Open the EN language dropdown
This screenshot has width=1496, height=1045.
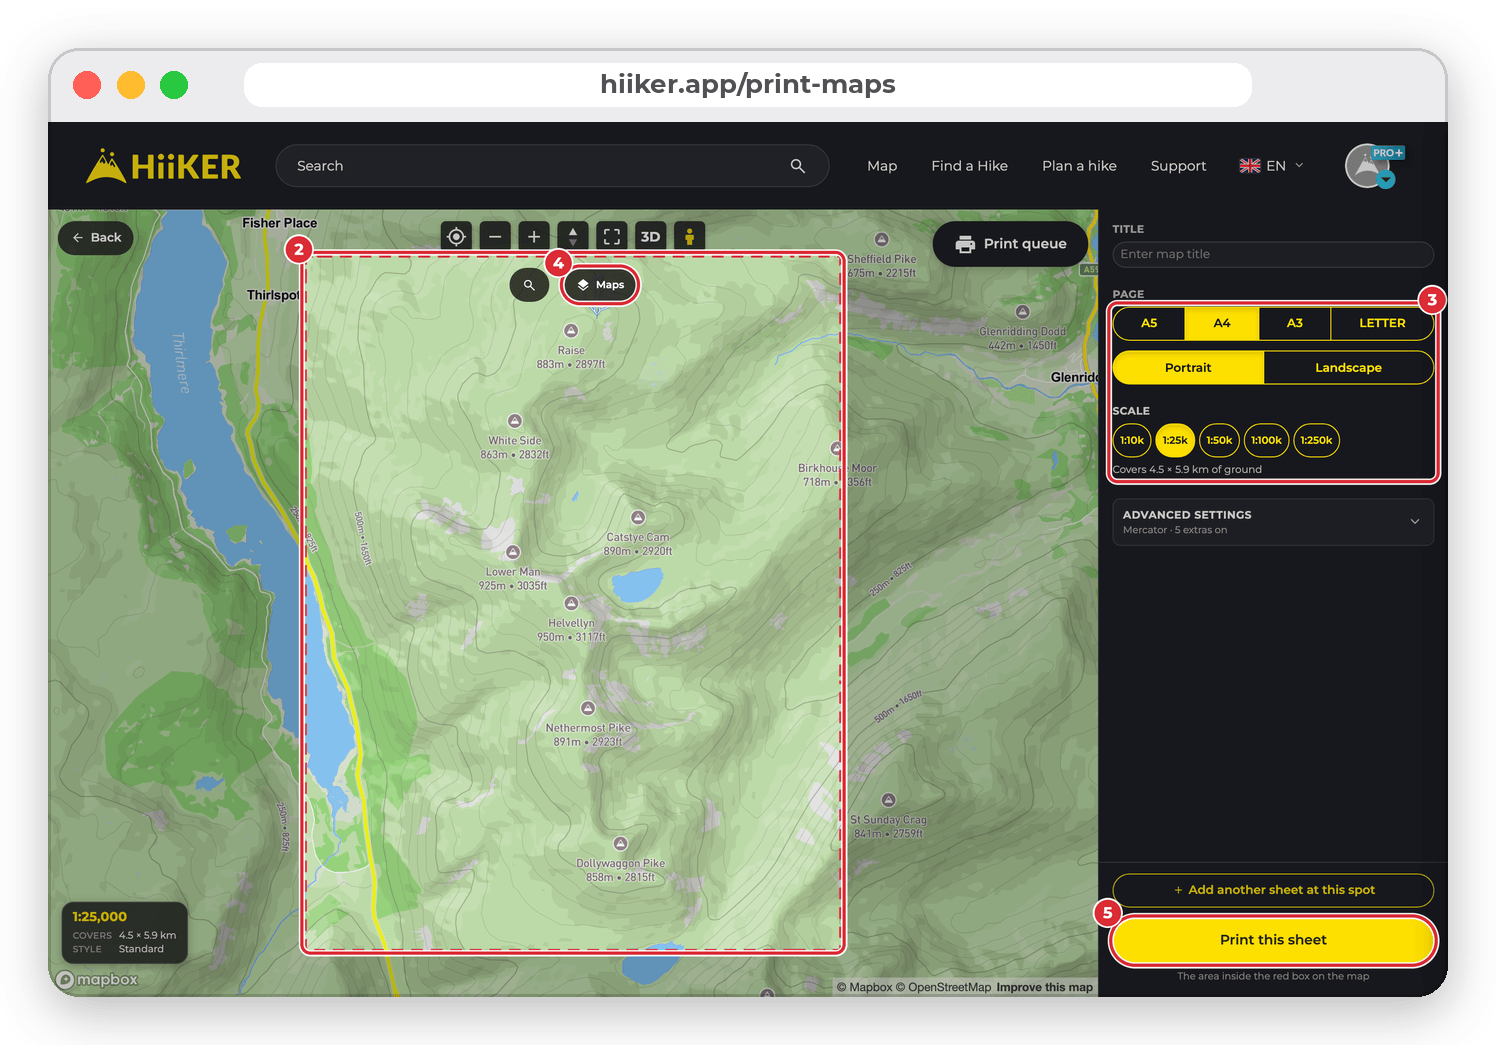[1271, 166]
